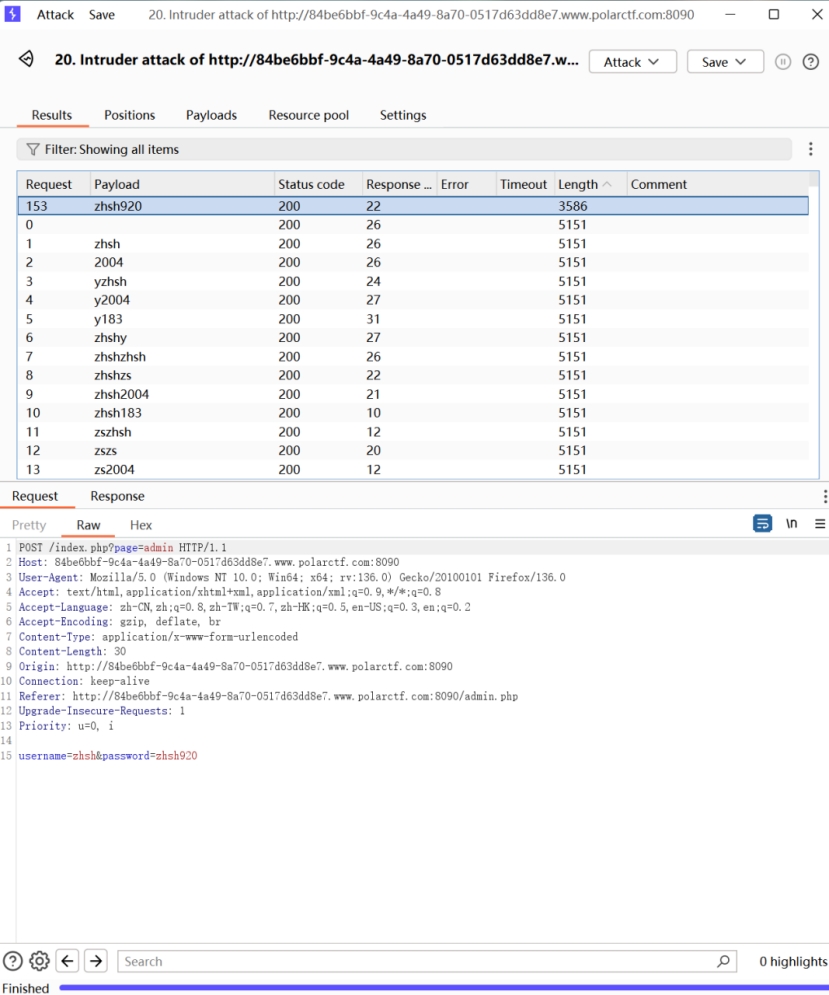Click the Referer header line
Viewport: 829px width, 995px height.
click(268, 696)
